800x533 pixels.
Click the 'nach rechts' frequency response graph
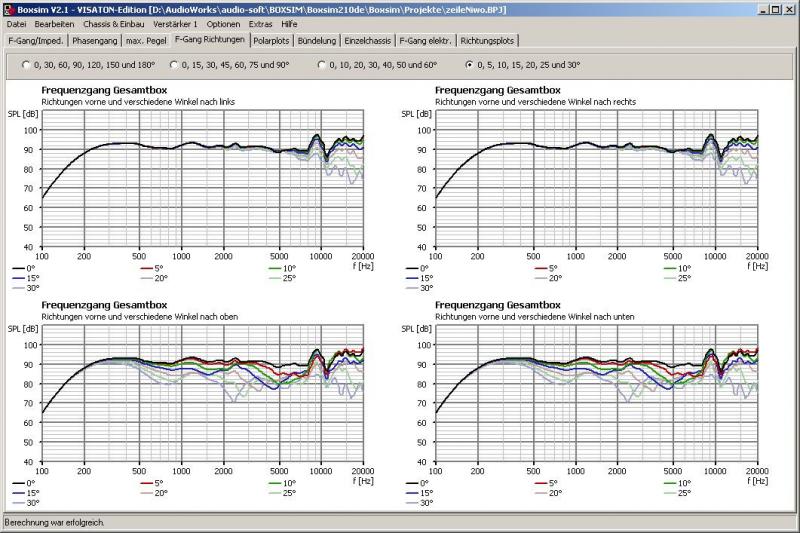click(x=596, y=179)
